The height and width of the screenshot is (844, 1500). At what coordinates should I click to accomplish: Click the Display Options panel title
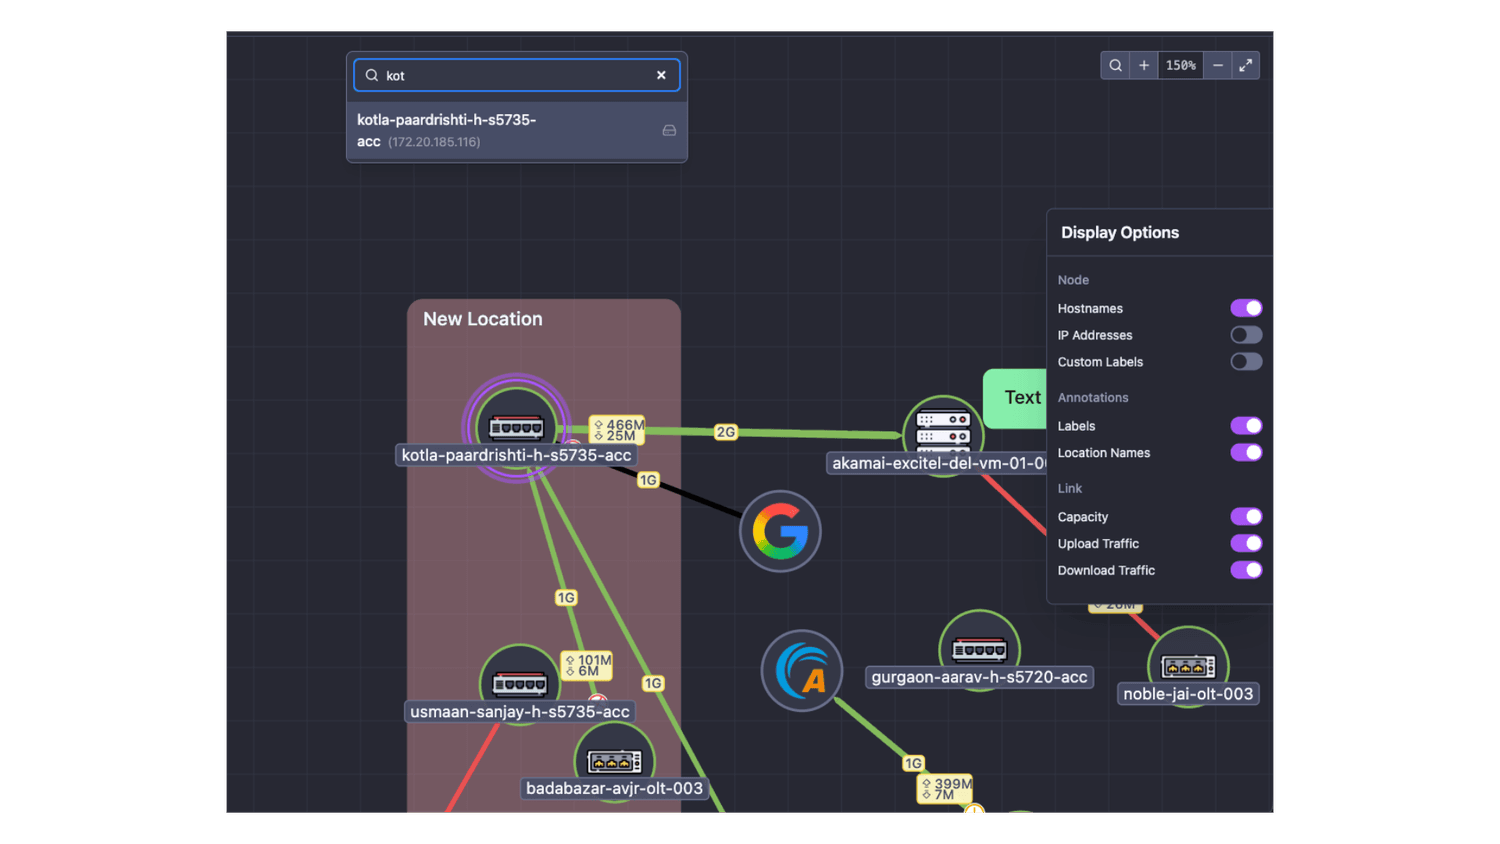(1120, 233)
